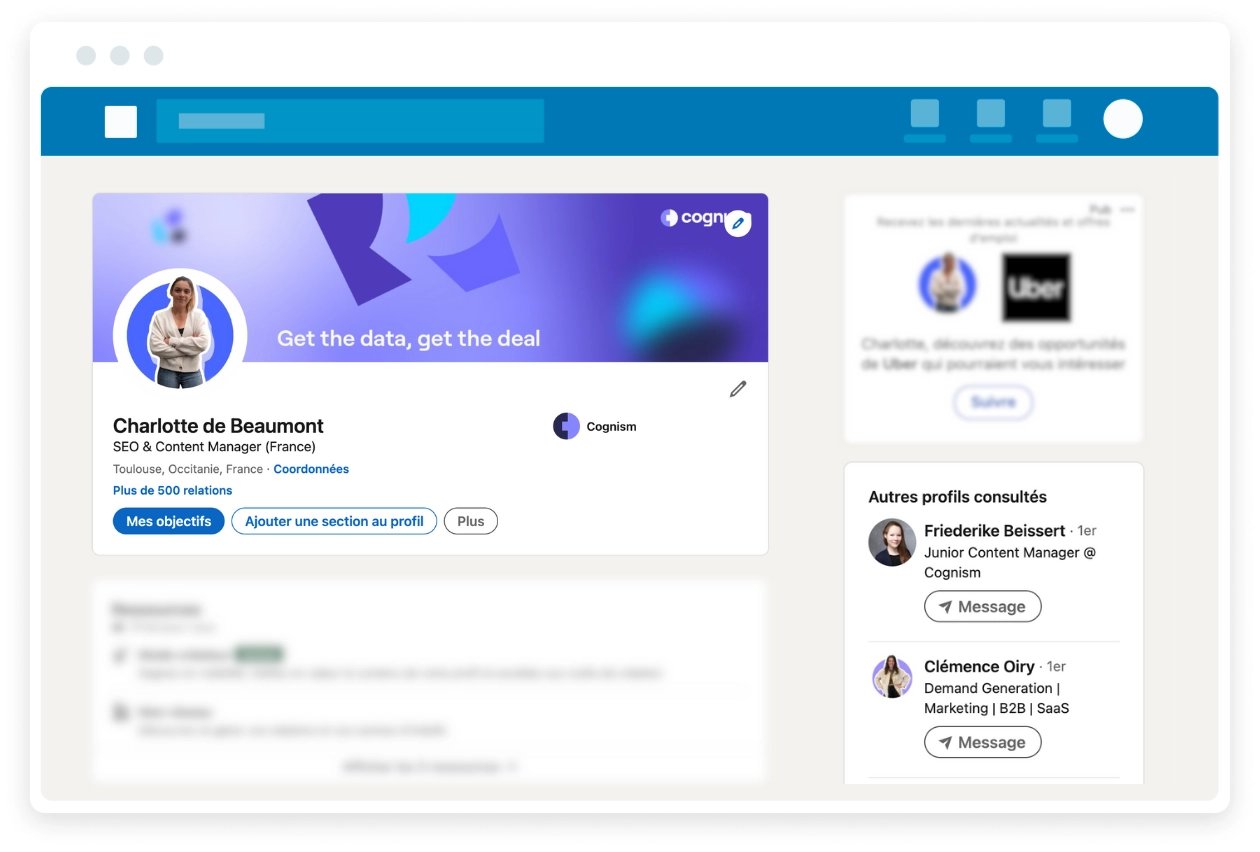This screenshot has height=852, width=1260.
Task: Click the pencil icon on the cover banner
Action: click(738, 223)
